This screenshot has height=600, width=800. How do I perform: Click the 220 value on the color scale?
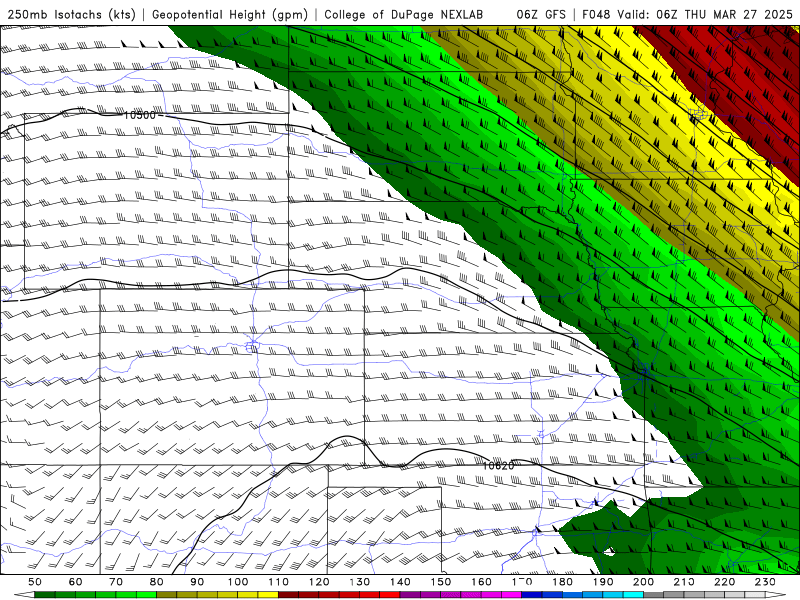(x=724, y=582)
